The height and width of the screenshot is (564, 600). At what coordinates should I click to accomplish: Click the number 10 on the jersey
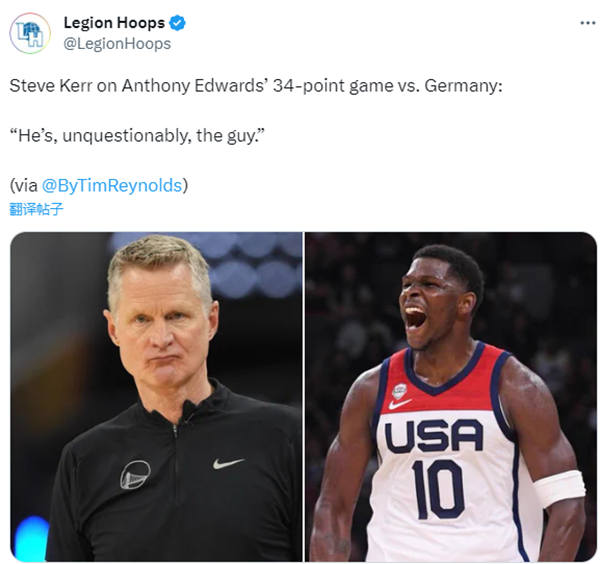click(x=439, y=490)
